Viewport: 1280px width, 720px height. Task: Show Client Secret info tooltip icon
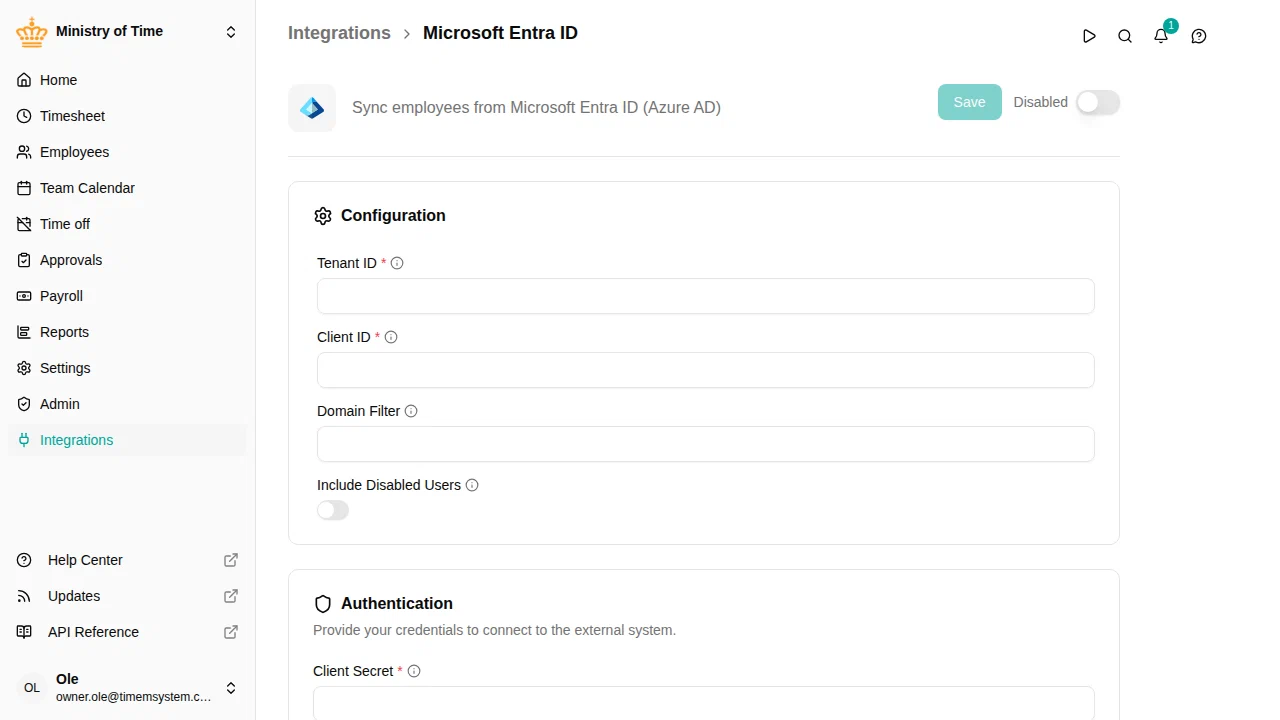(414, 671)
